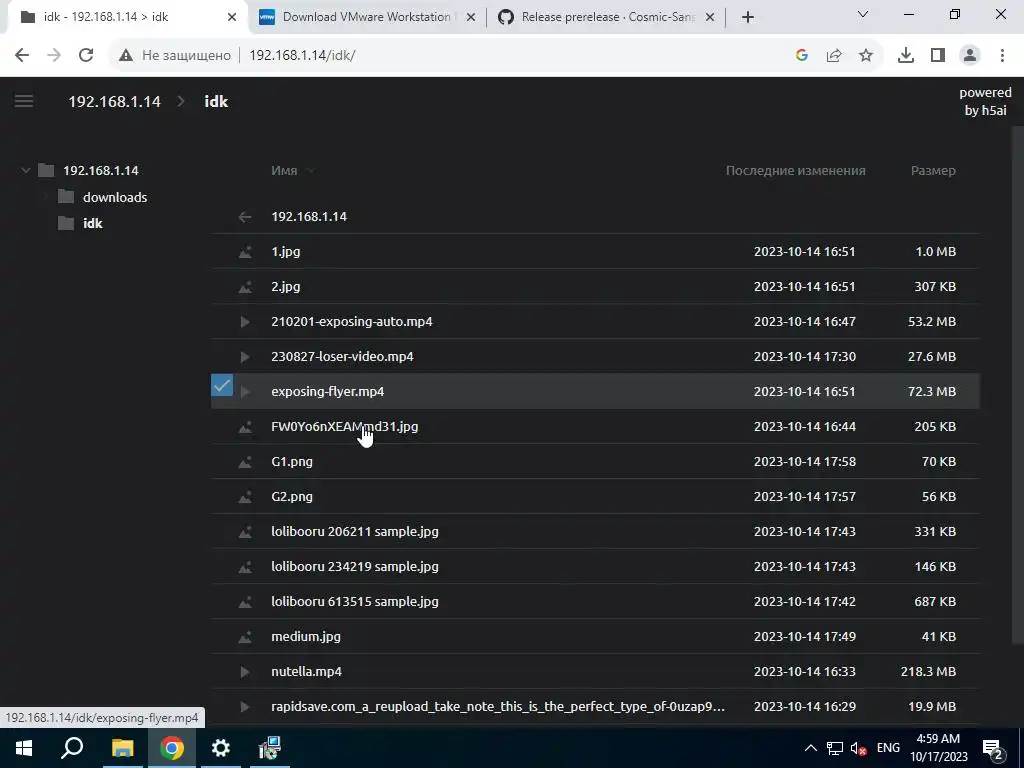Open the file nutella.mp4

pos(306,671)
